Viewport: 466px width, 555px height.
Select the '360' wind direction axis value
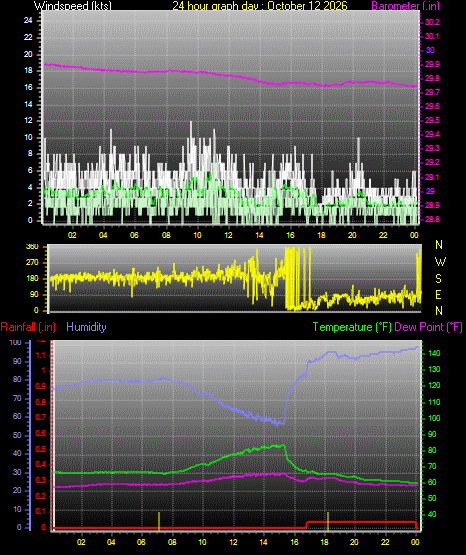pyautogui.click(x=32, y=247)
